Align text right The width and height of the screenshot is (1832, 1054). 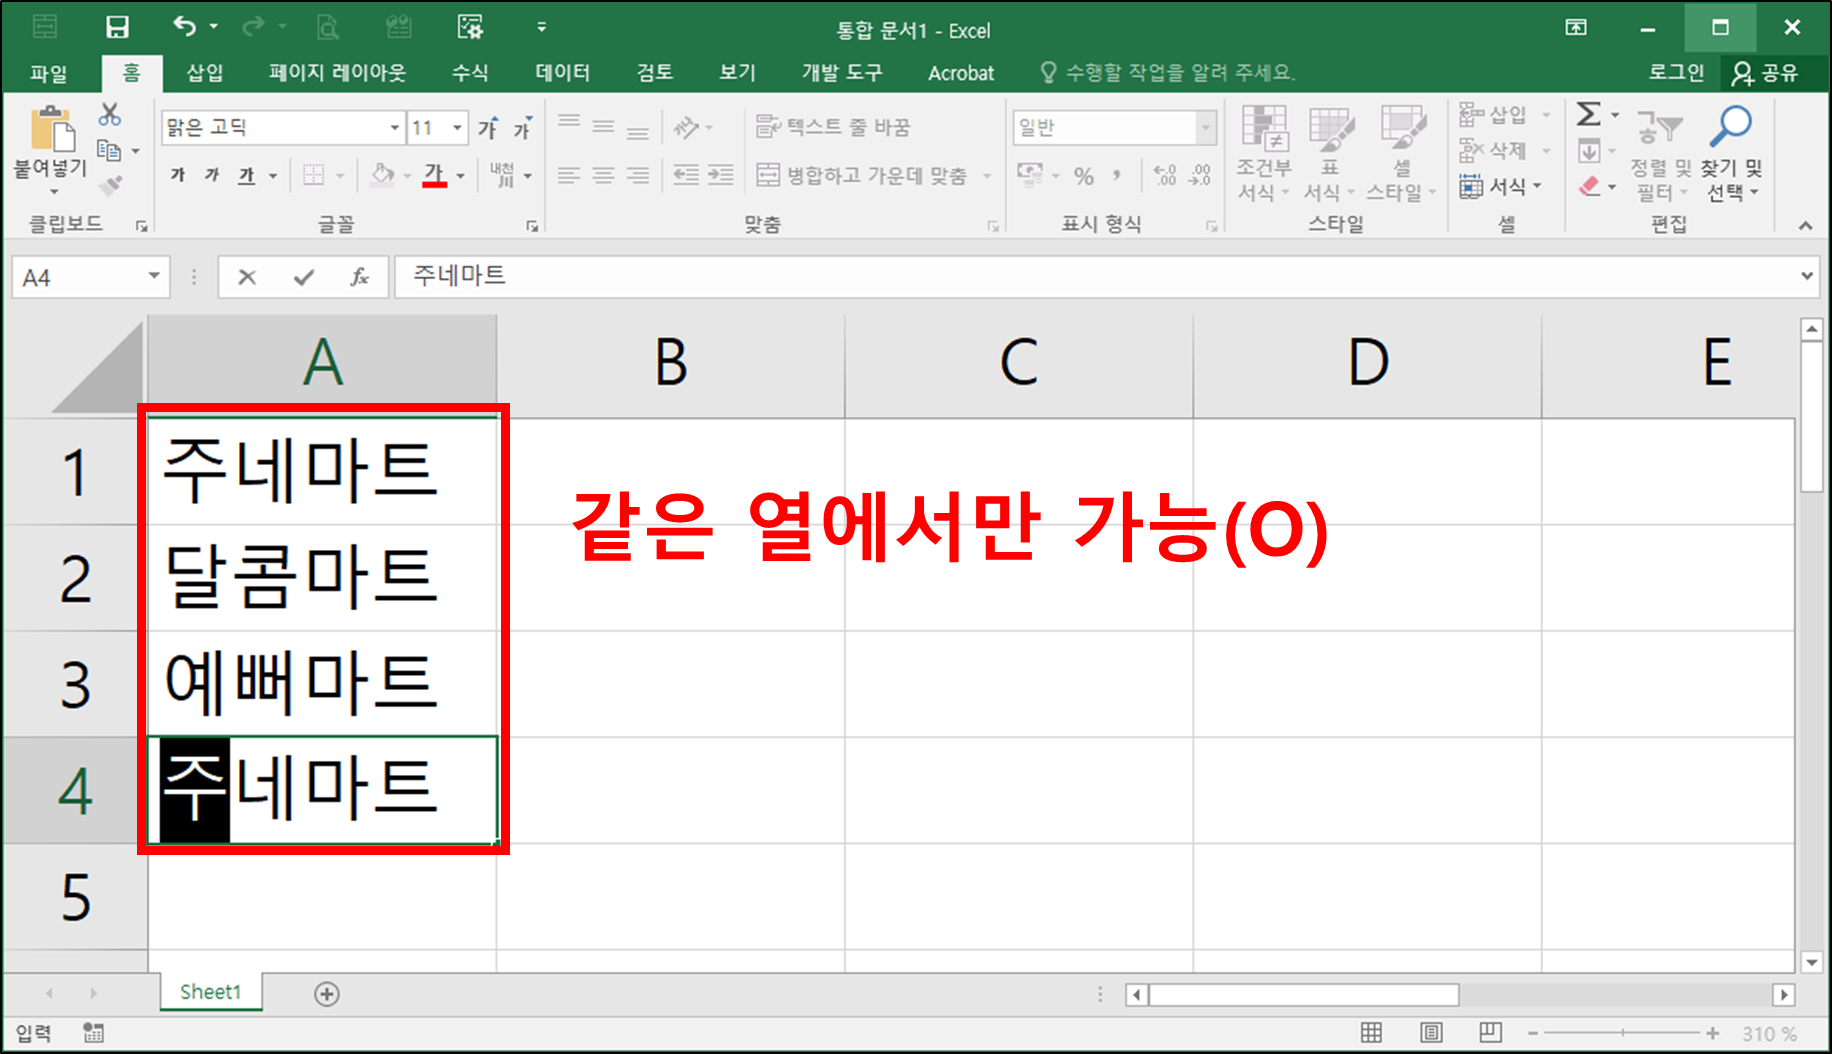637,175
